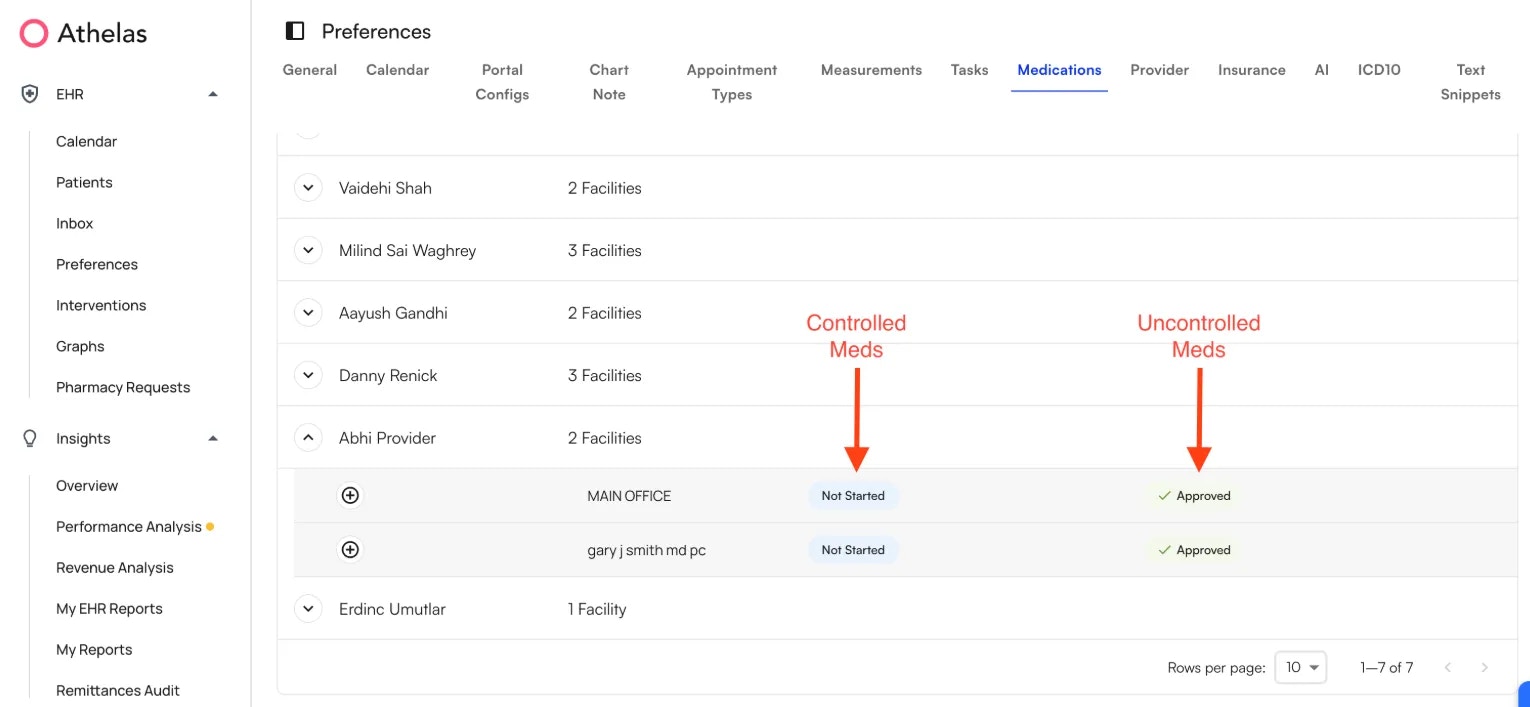This screenshot has height=707, width=1530.
Task: Open the Appointment Types tab
Action: [732, 82]
